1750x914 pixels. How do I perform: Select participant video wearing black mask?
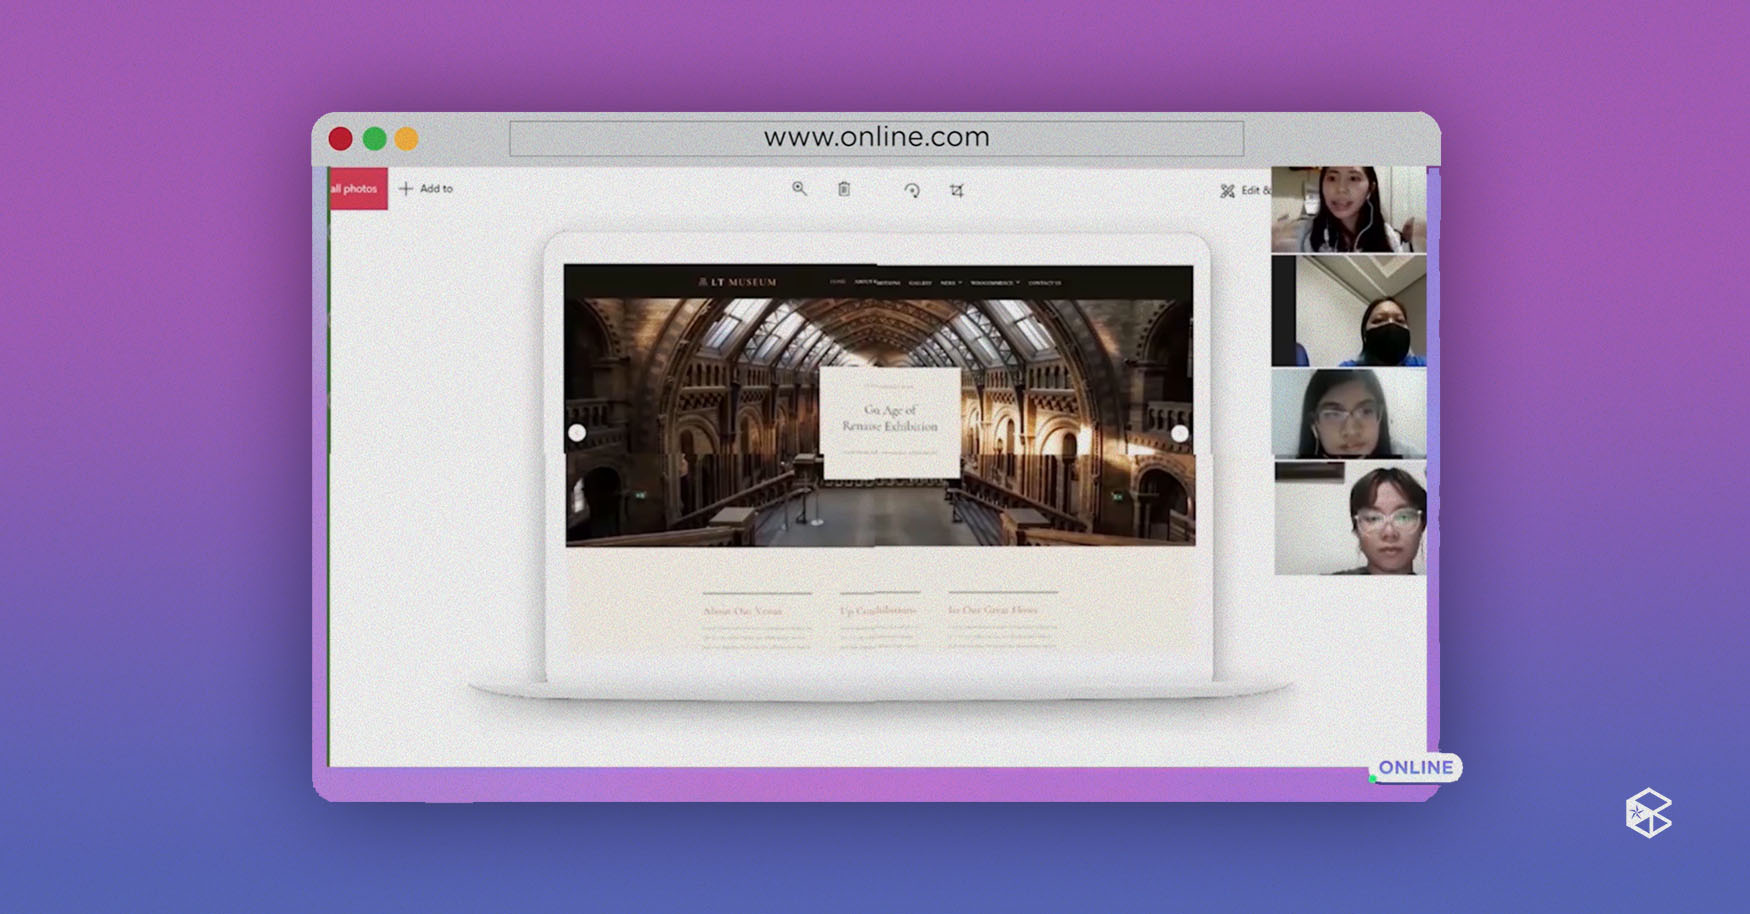1349,311
